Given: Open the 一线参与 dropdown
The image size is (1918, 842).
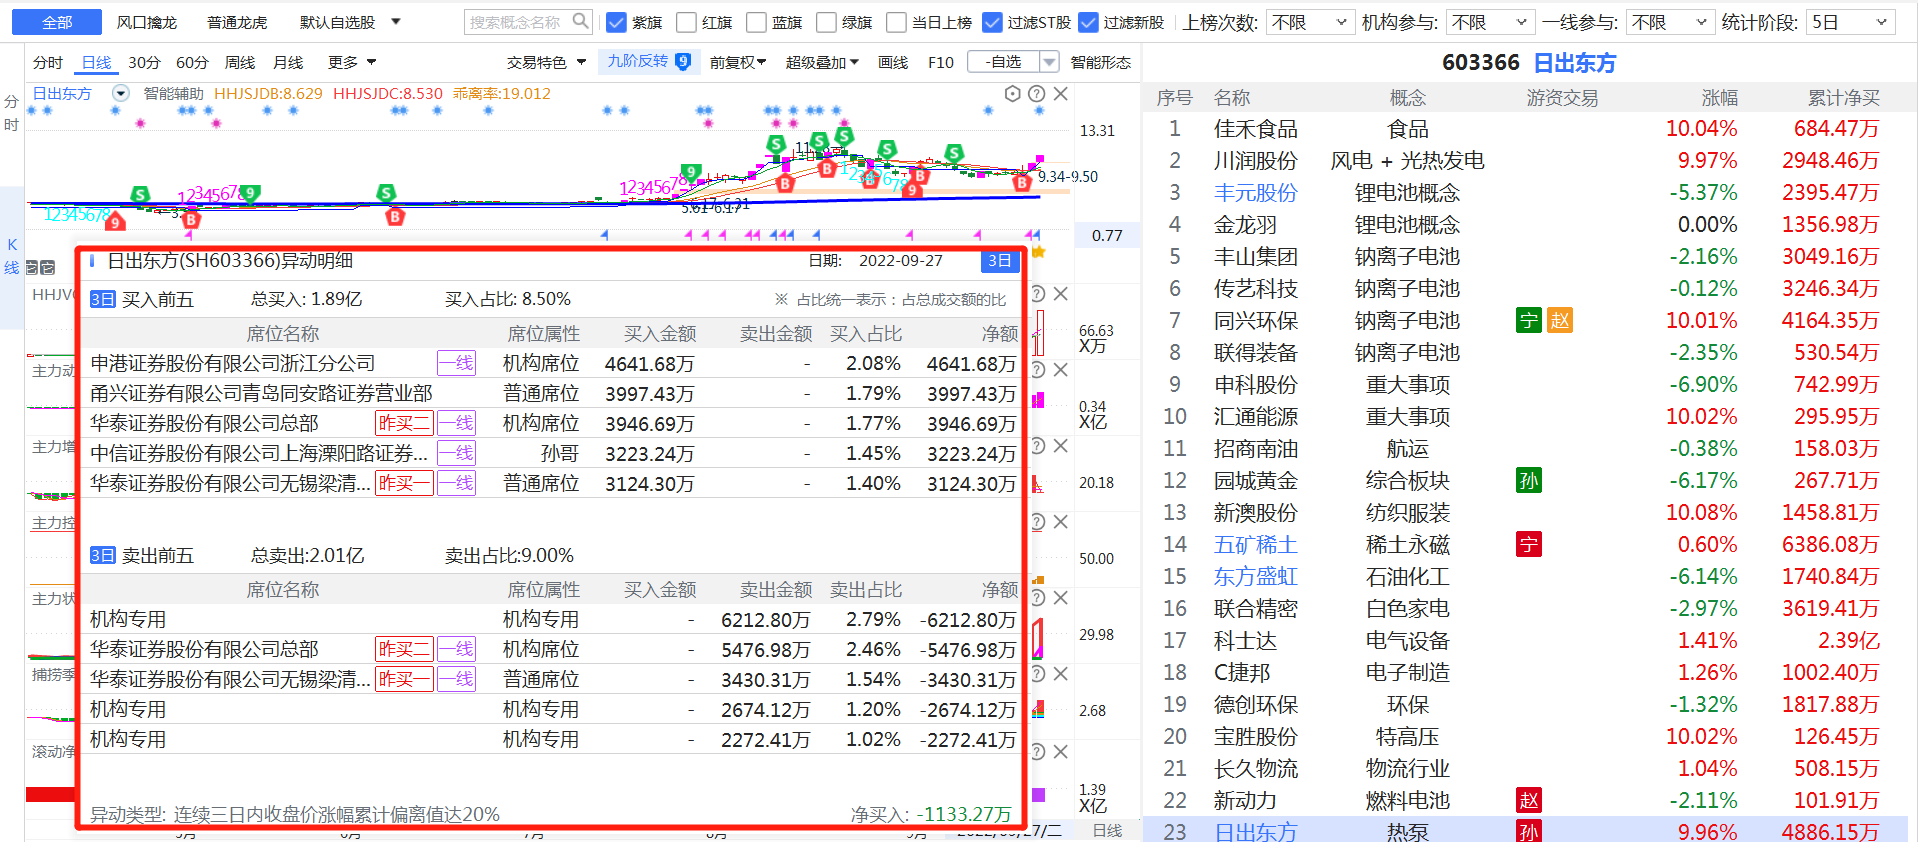Looking at the screenshot, I should pos(1670,22).
